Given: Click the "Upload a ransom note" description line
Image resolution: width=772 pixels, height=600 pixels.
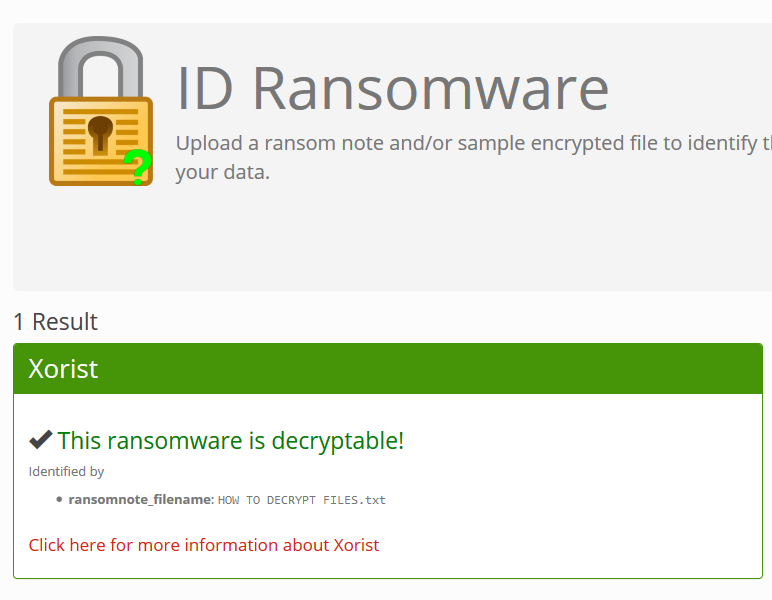Looking at the screenshot, I should coord(474,143).
